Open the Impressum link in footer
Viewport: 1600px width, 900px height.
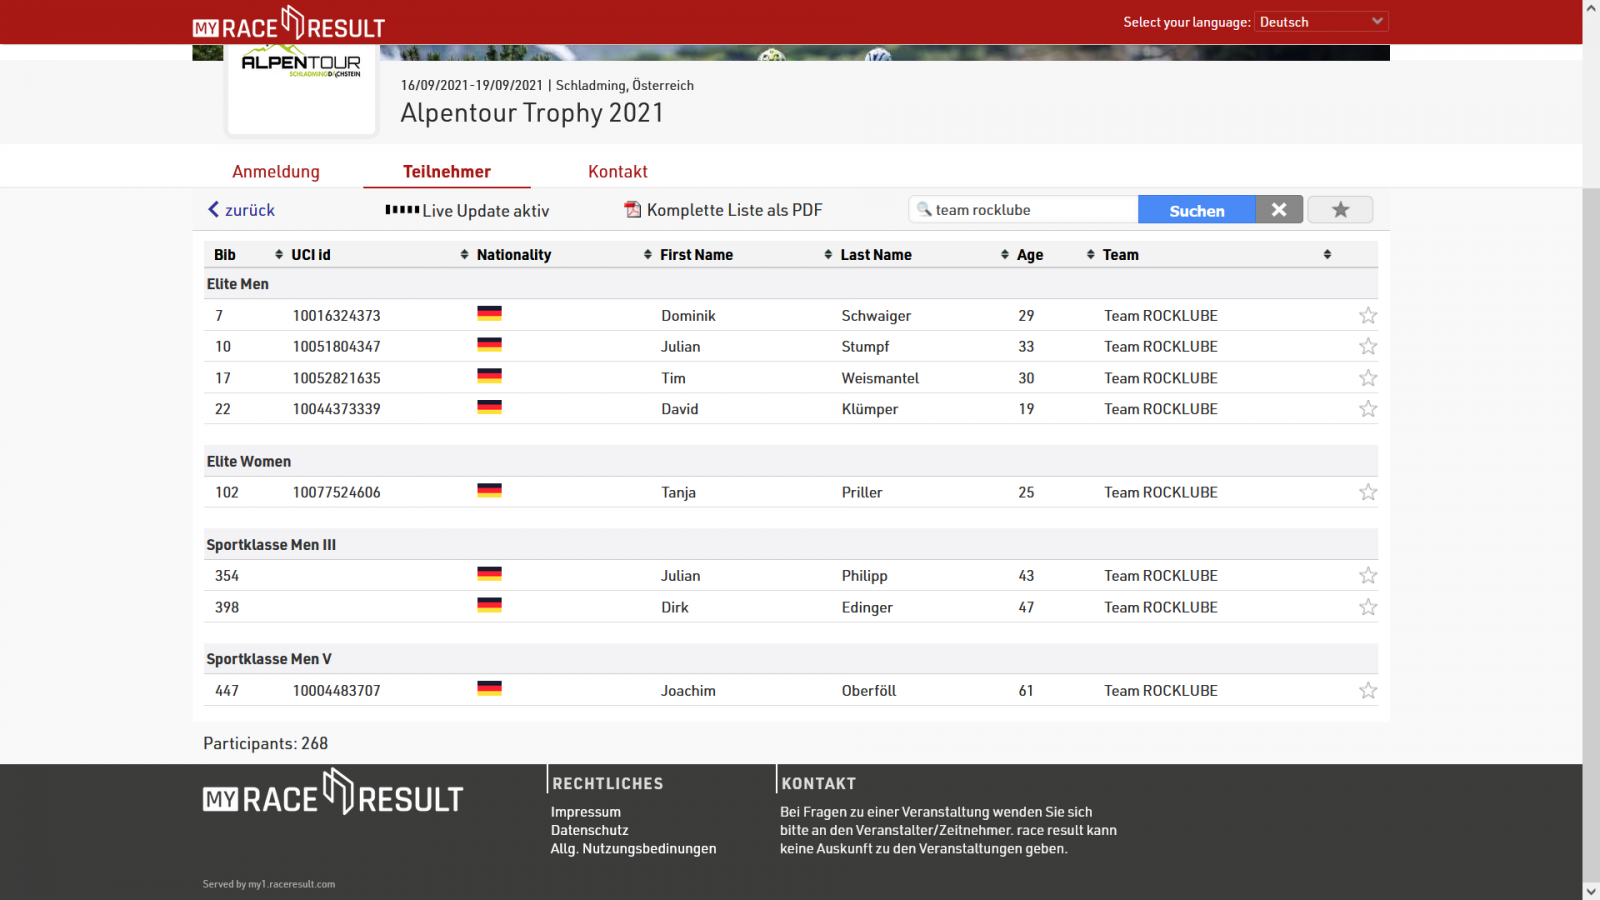tap(585, 812)
